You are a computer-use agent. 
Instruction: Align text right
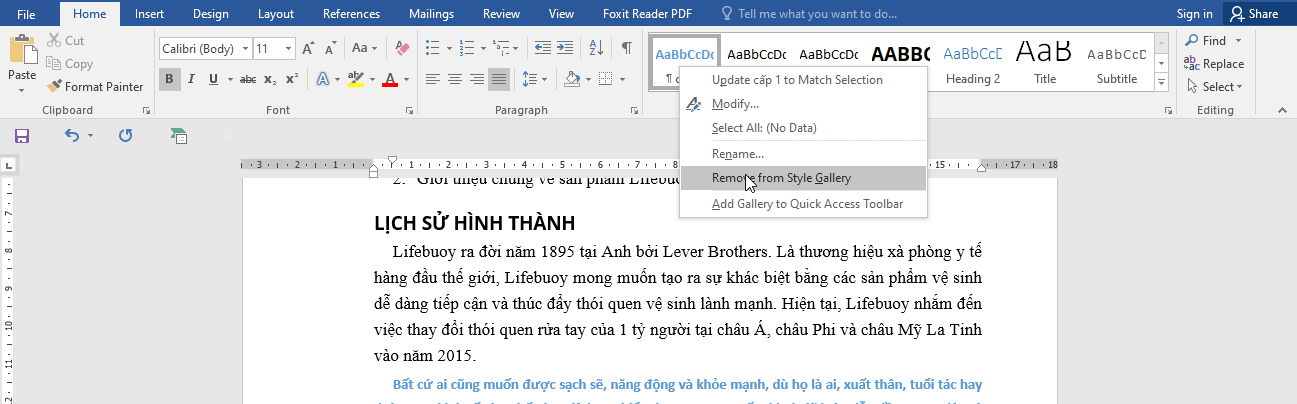tap(477, 79)
